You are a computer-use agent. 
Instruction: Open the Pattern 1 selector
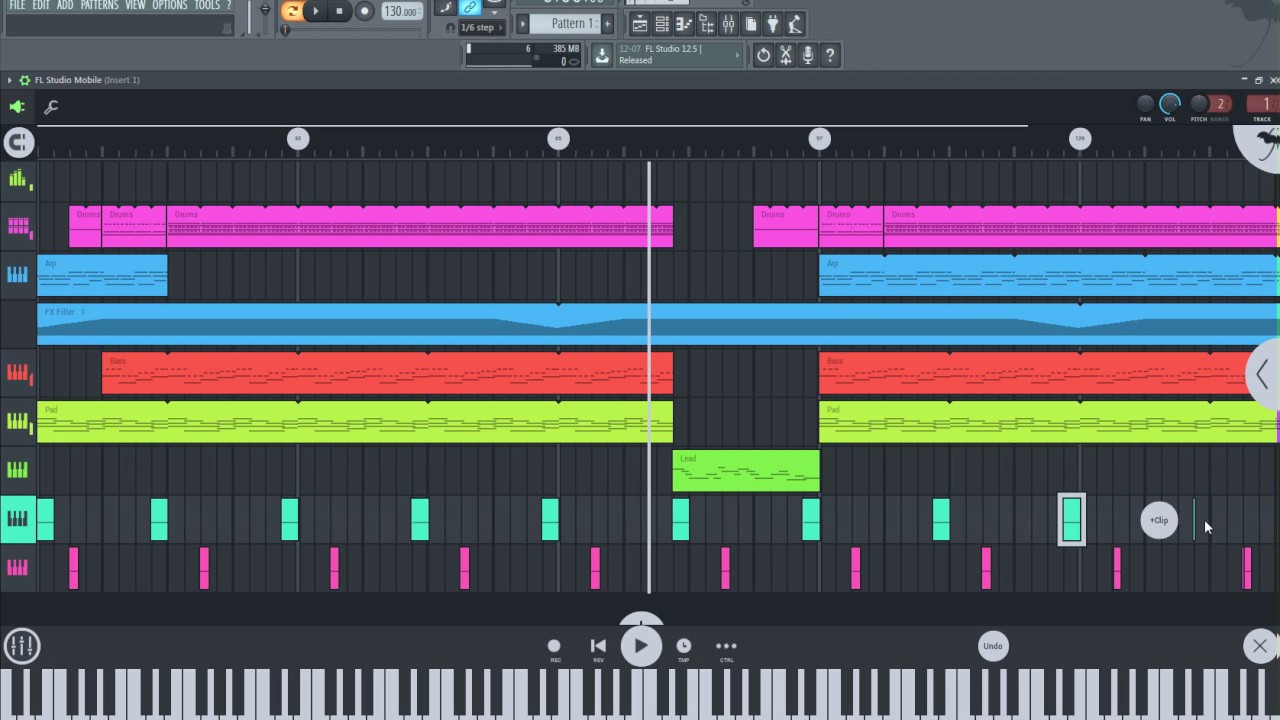coord(567,23)
